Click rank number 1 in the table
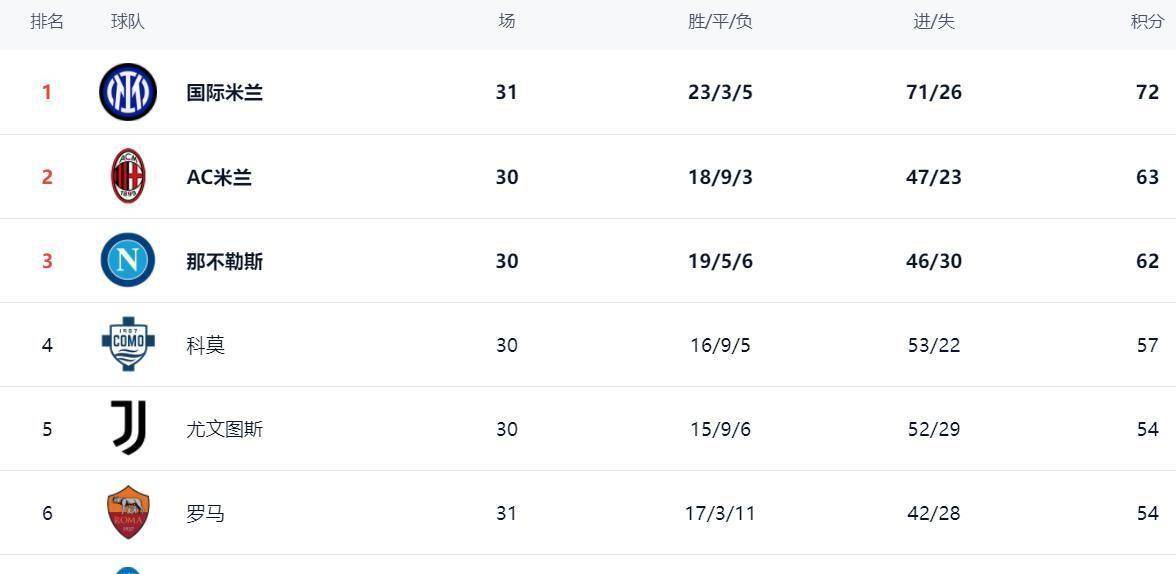The height and width of the screenshot is (574, 1176). tap(47, 93)
